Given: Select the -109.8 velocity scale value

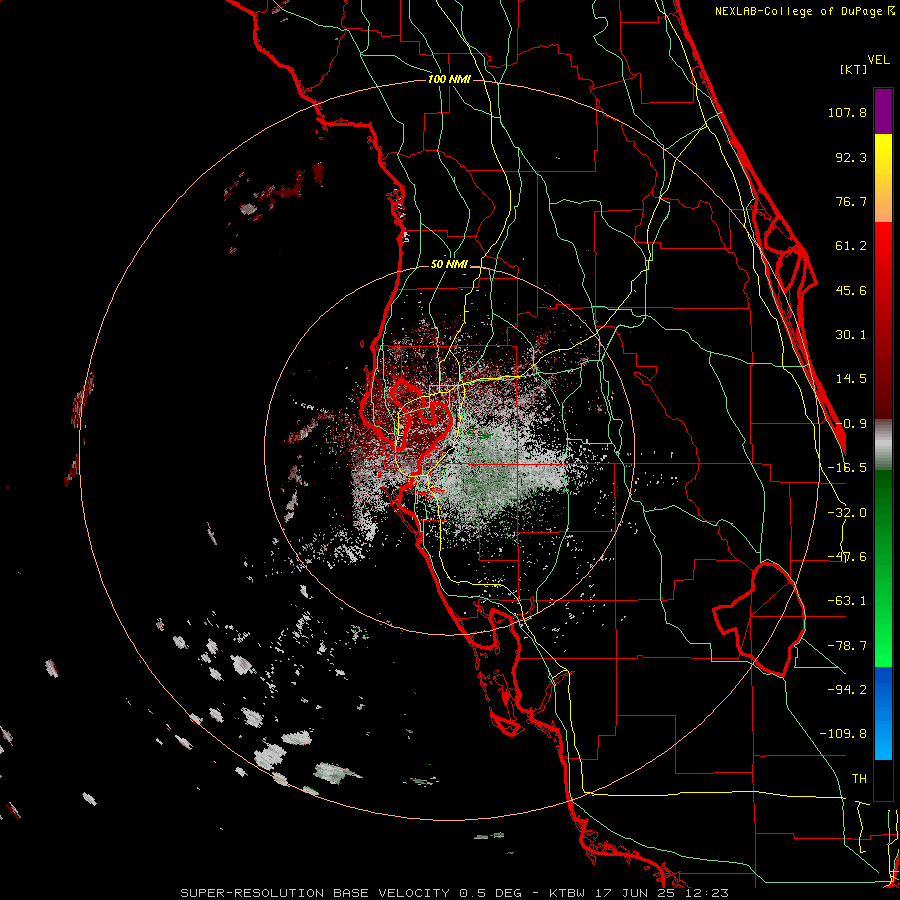Looking at the screenshot, I should (x=843, y=734).
